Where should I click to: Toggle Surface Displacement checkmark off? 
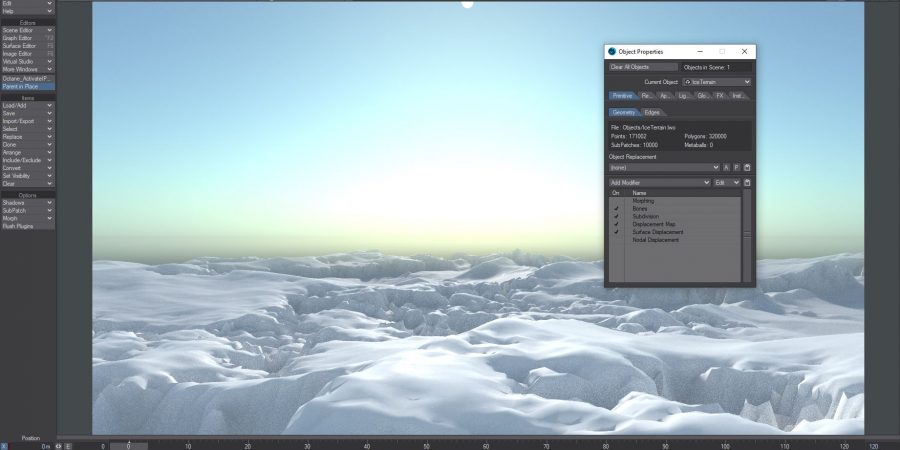(616, 232)
